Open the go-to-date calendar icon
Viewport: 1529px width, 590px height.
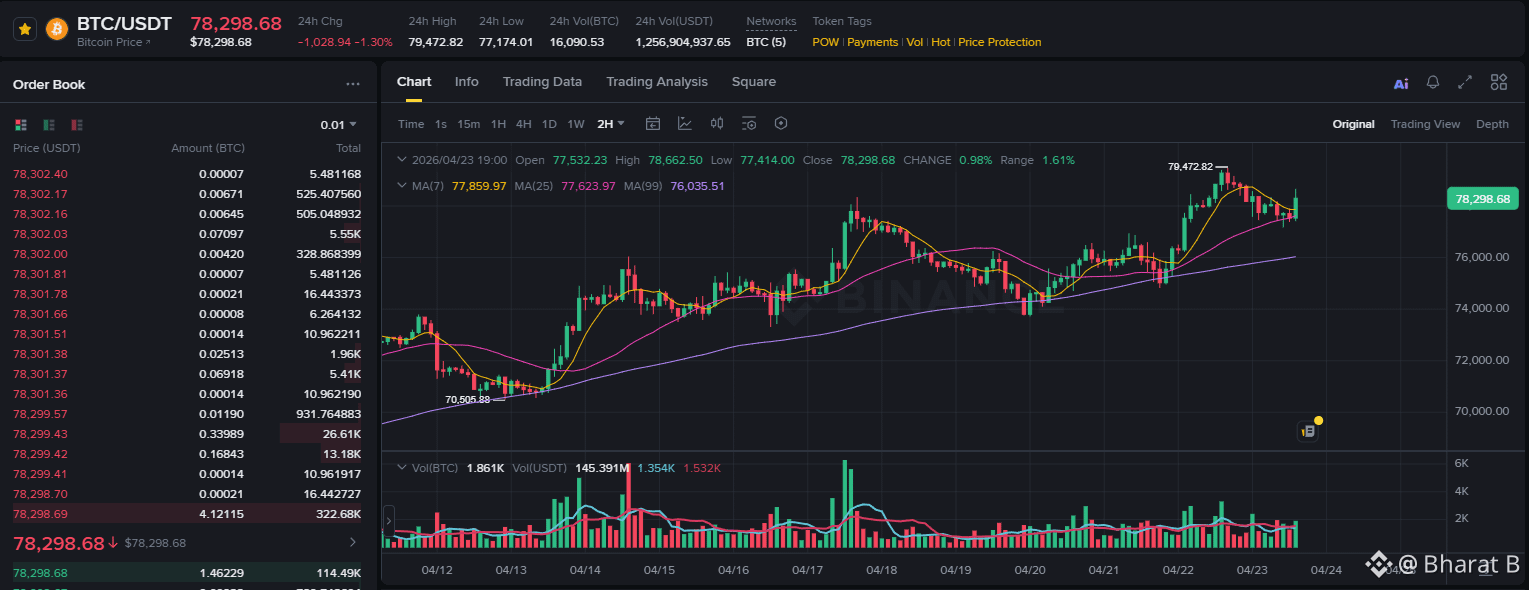pos(653,124)
